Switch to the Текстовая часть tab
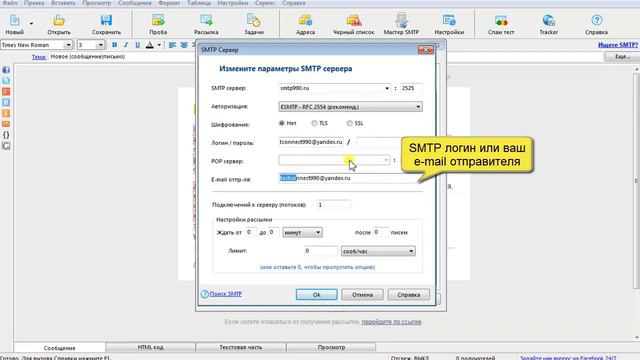This screenshot has width=640, height=360. point(240,347)
